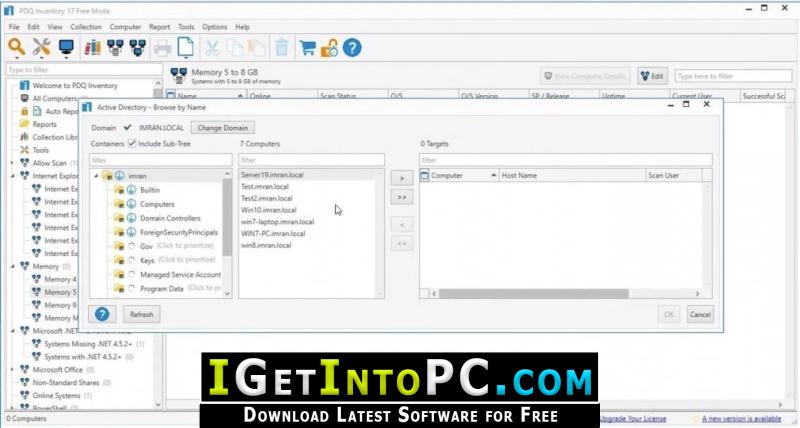The image size is (800, 428).
Task: Collapse the Internet Explorer collection node
Action: click(13, 176)
